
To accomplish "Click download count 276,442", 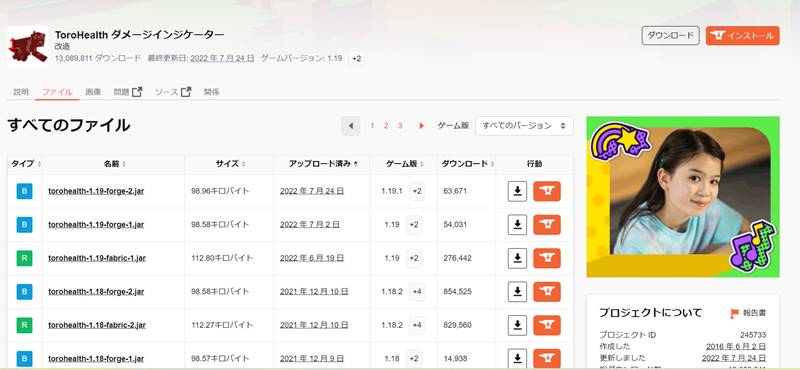I will (458, 258).
